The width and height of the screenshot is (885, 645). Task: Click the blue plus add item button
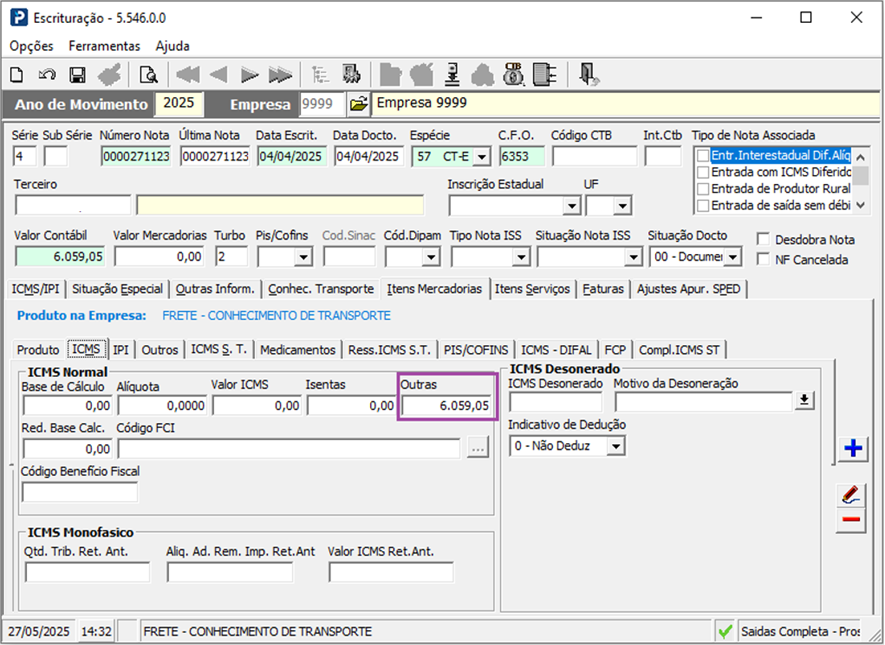tap(852, 448)
